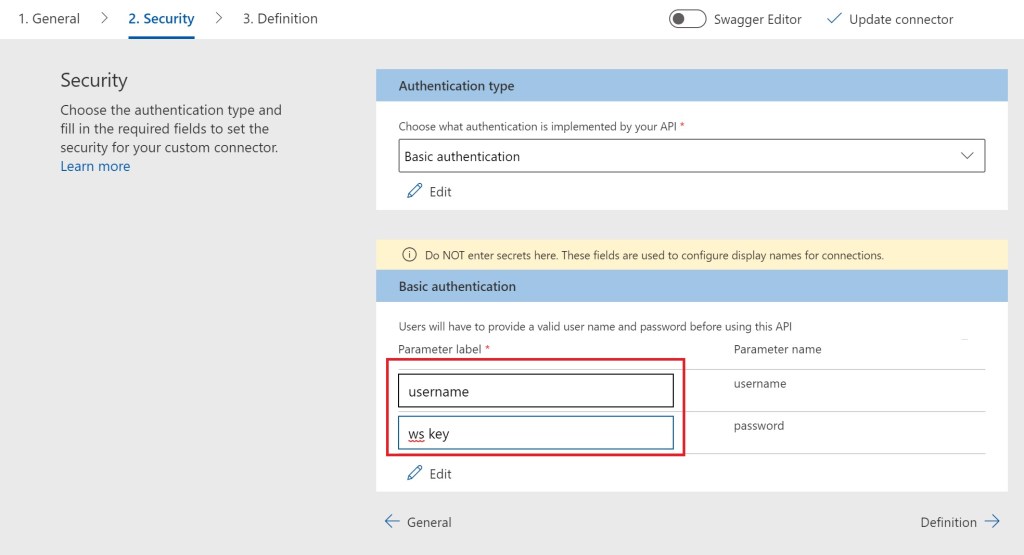Click the pencil icon under Authentication type dropdown
This screenshot has height=555, width=1024.
tap(415, 191)
